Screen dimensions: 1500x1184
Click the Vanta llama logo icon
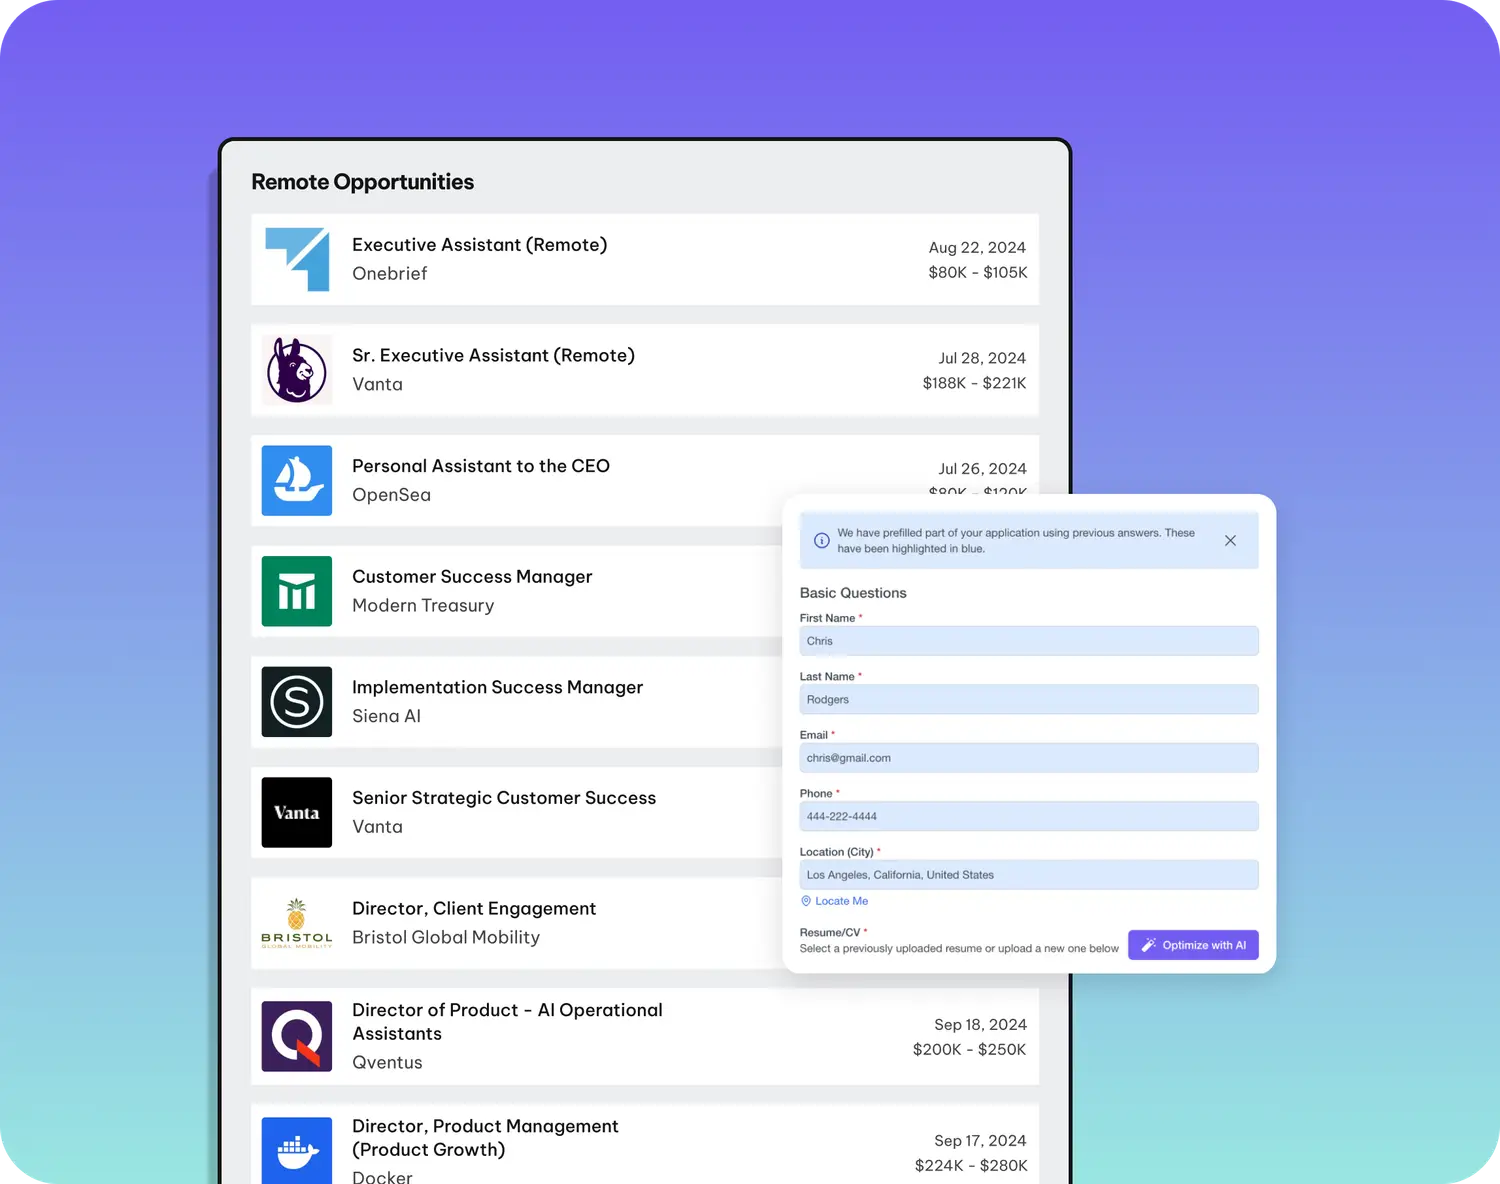coord(297,370)
